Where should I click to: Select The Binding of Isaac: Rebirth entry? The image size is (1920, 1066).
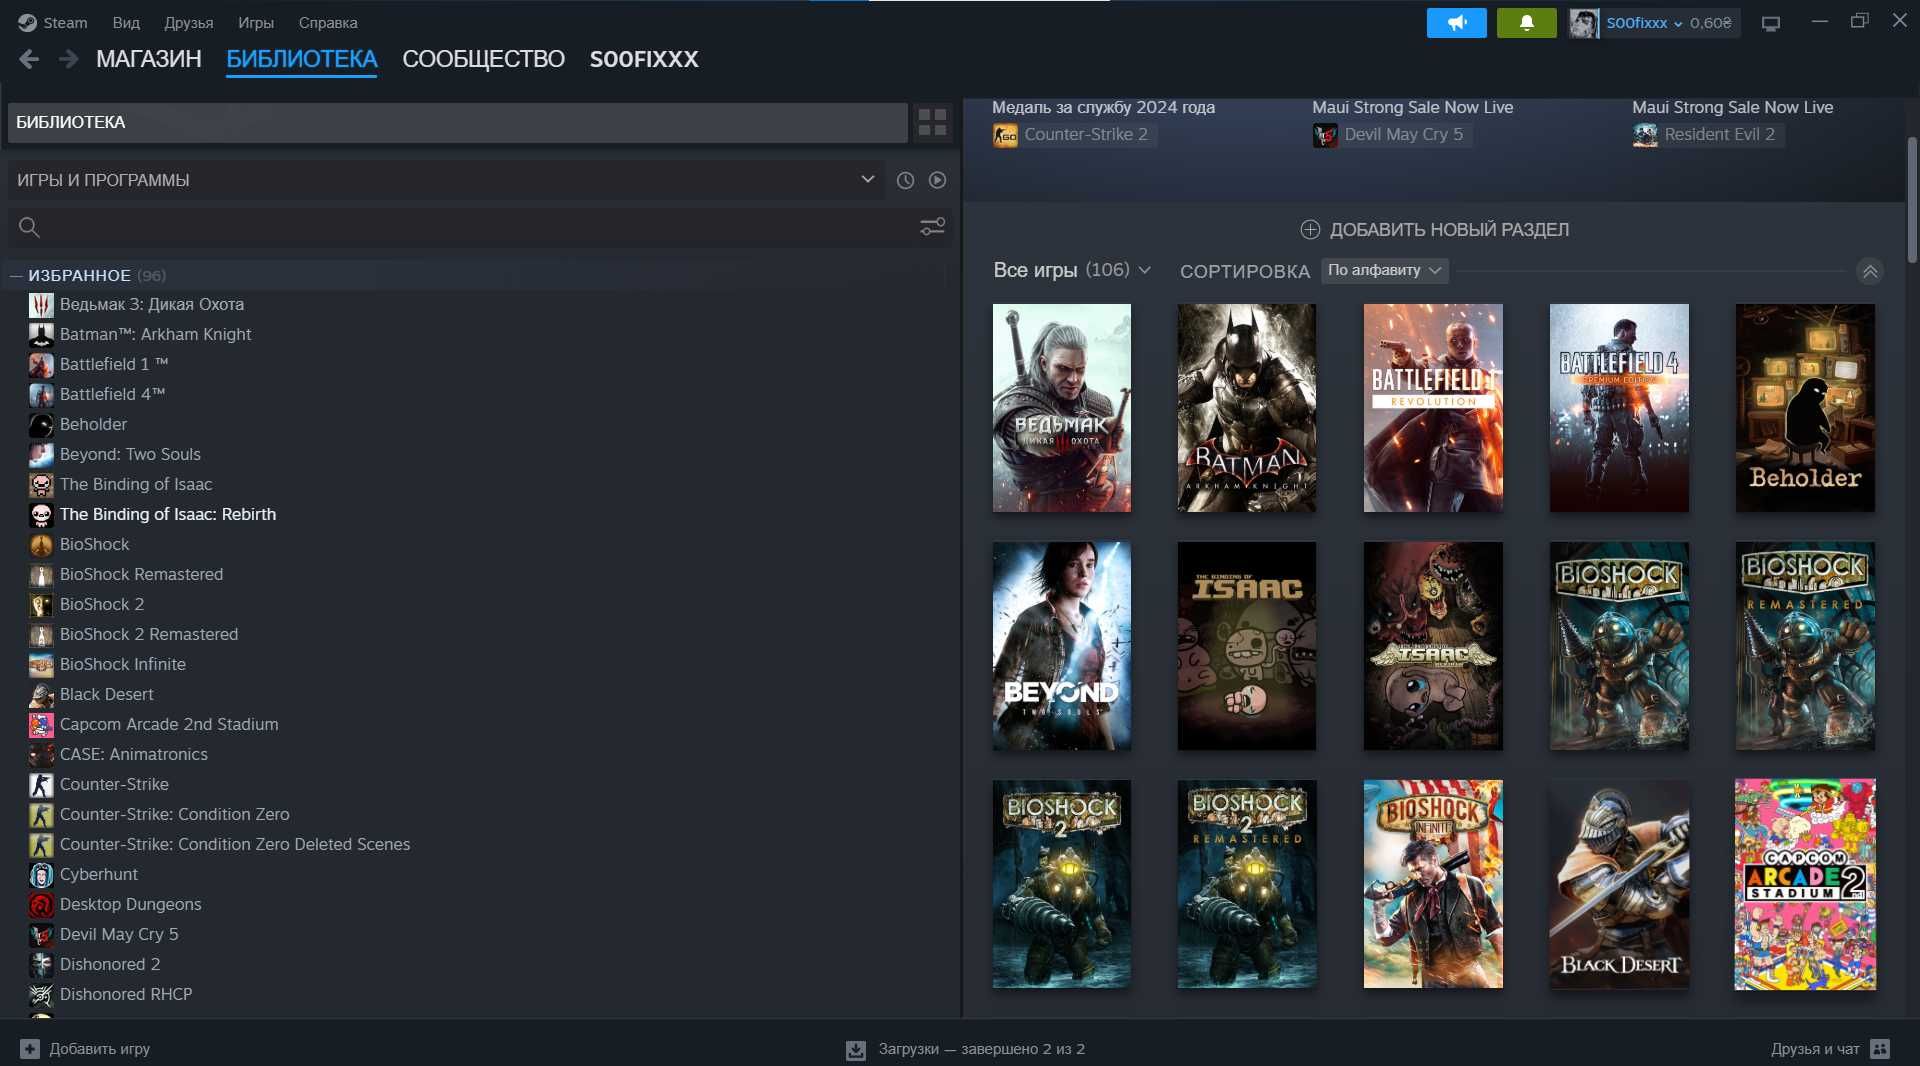click(168, 514)
